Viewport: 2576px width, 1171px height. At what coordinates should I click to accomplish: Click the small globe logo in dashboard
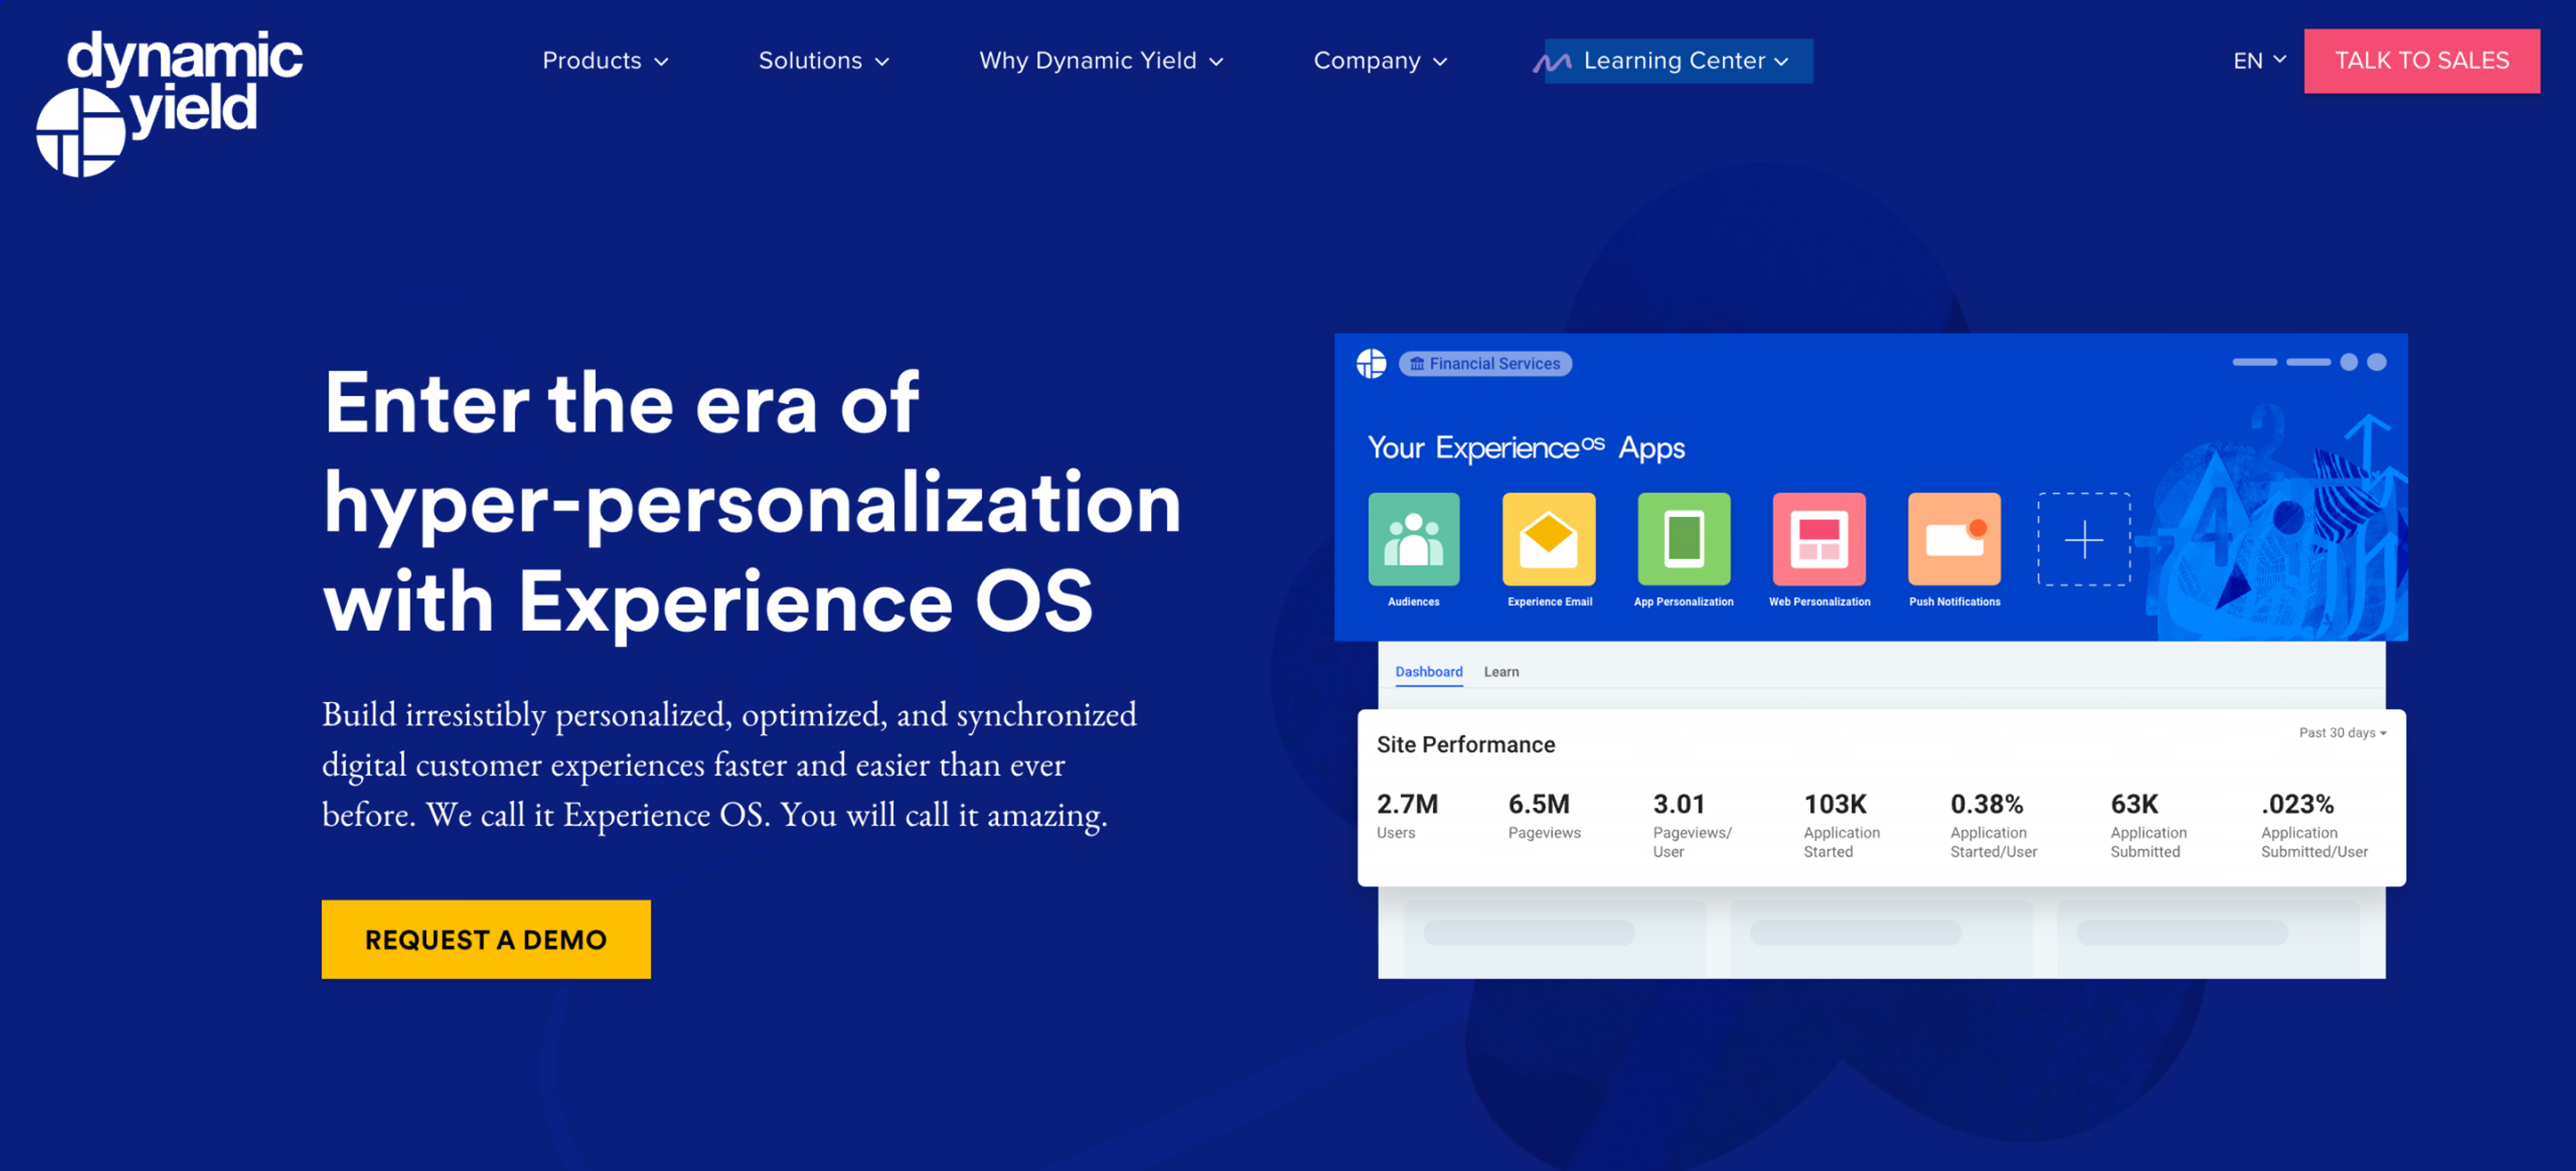point(1371,363)
